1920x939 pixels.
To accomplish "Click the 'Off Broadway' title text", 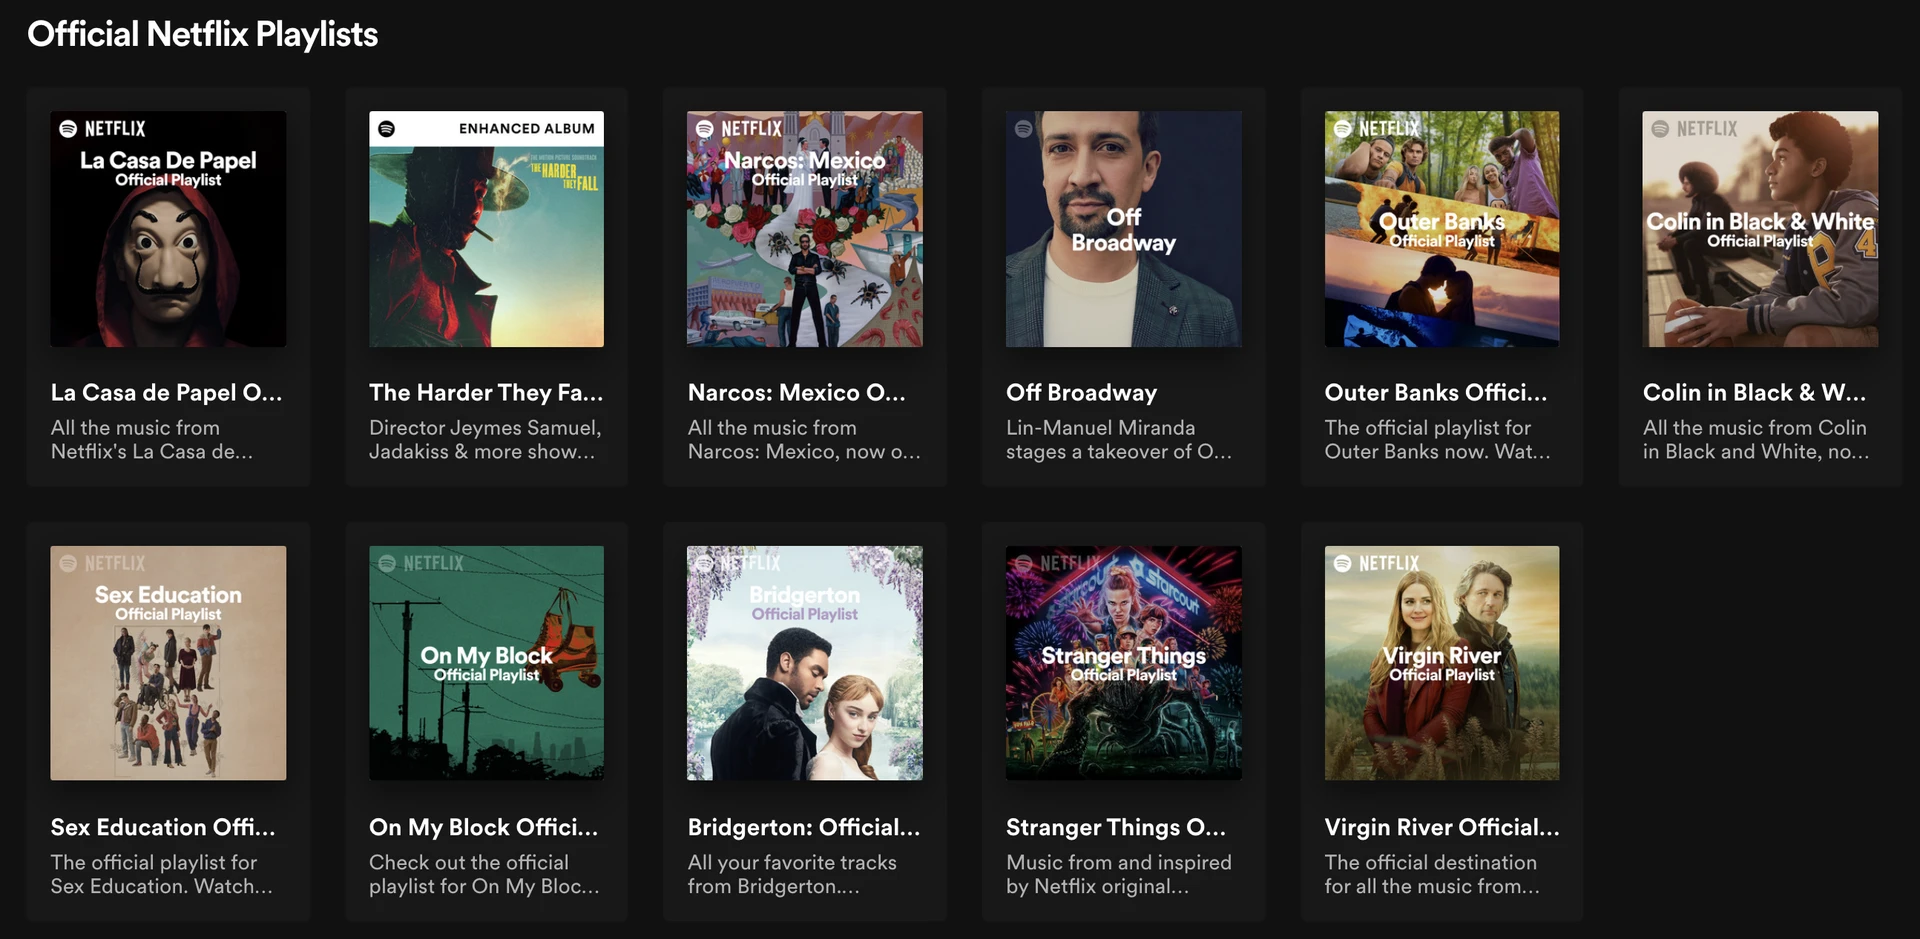I will (x=1082, y=393).
